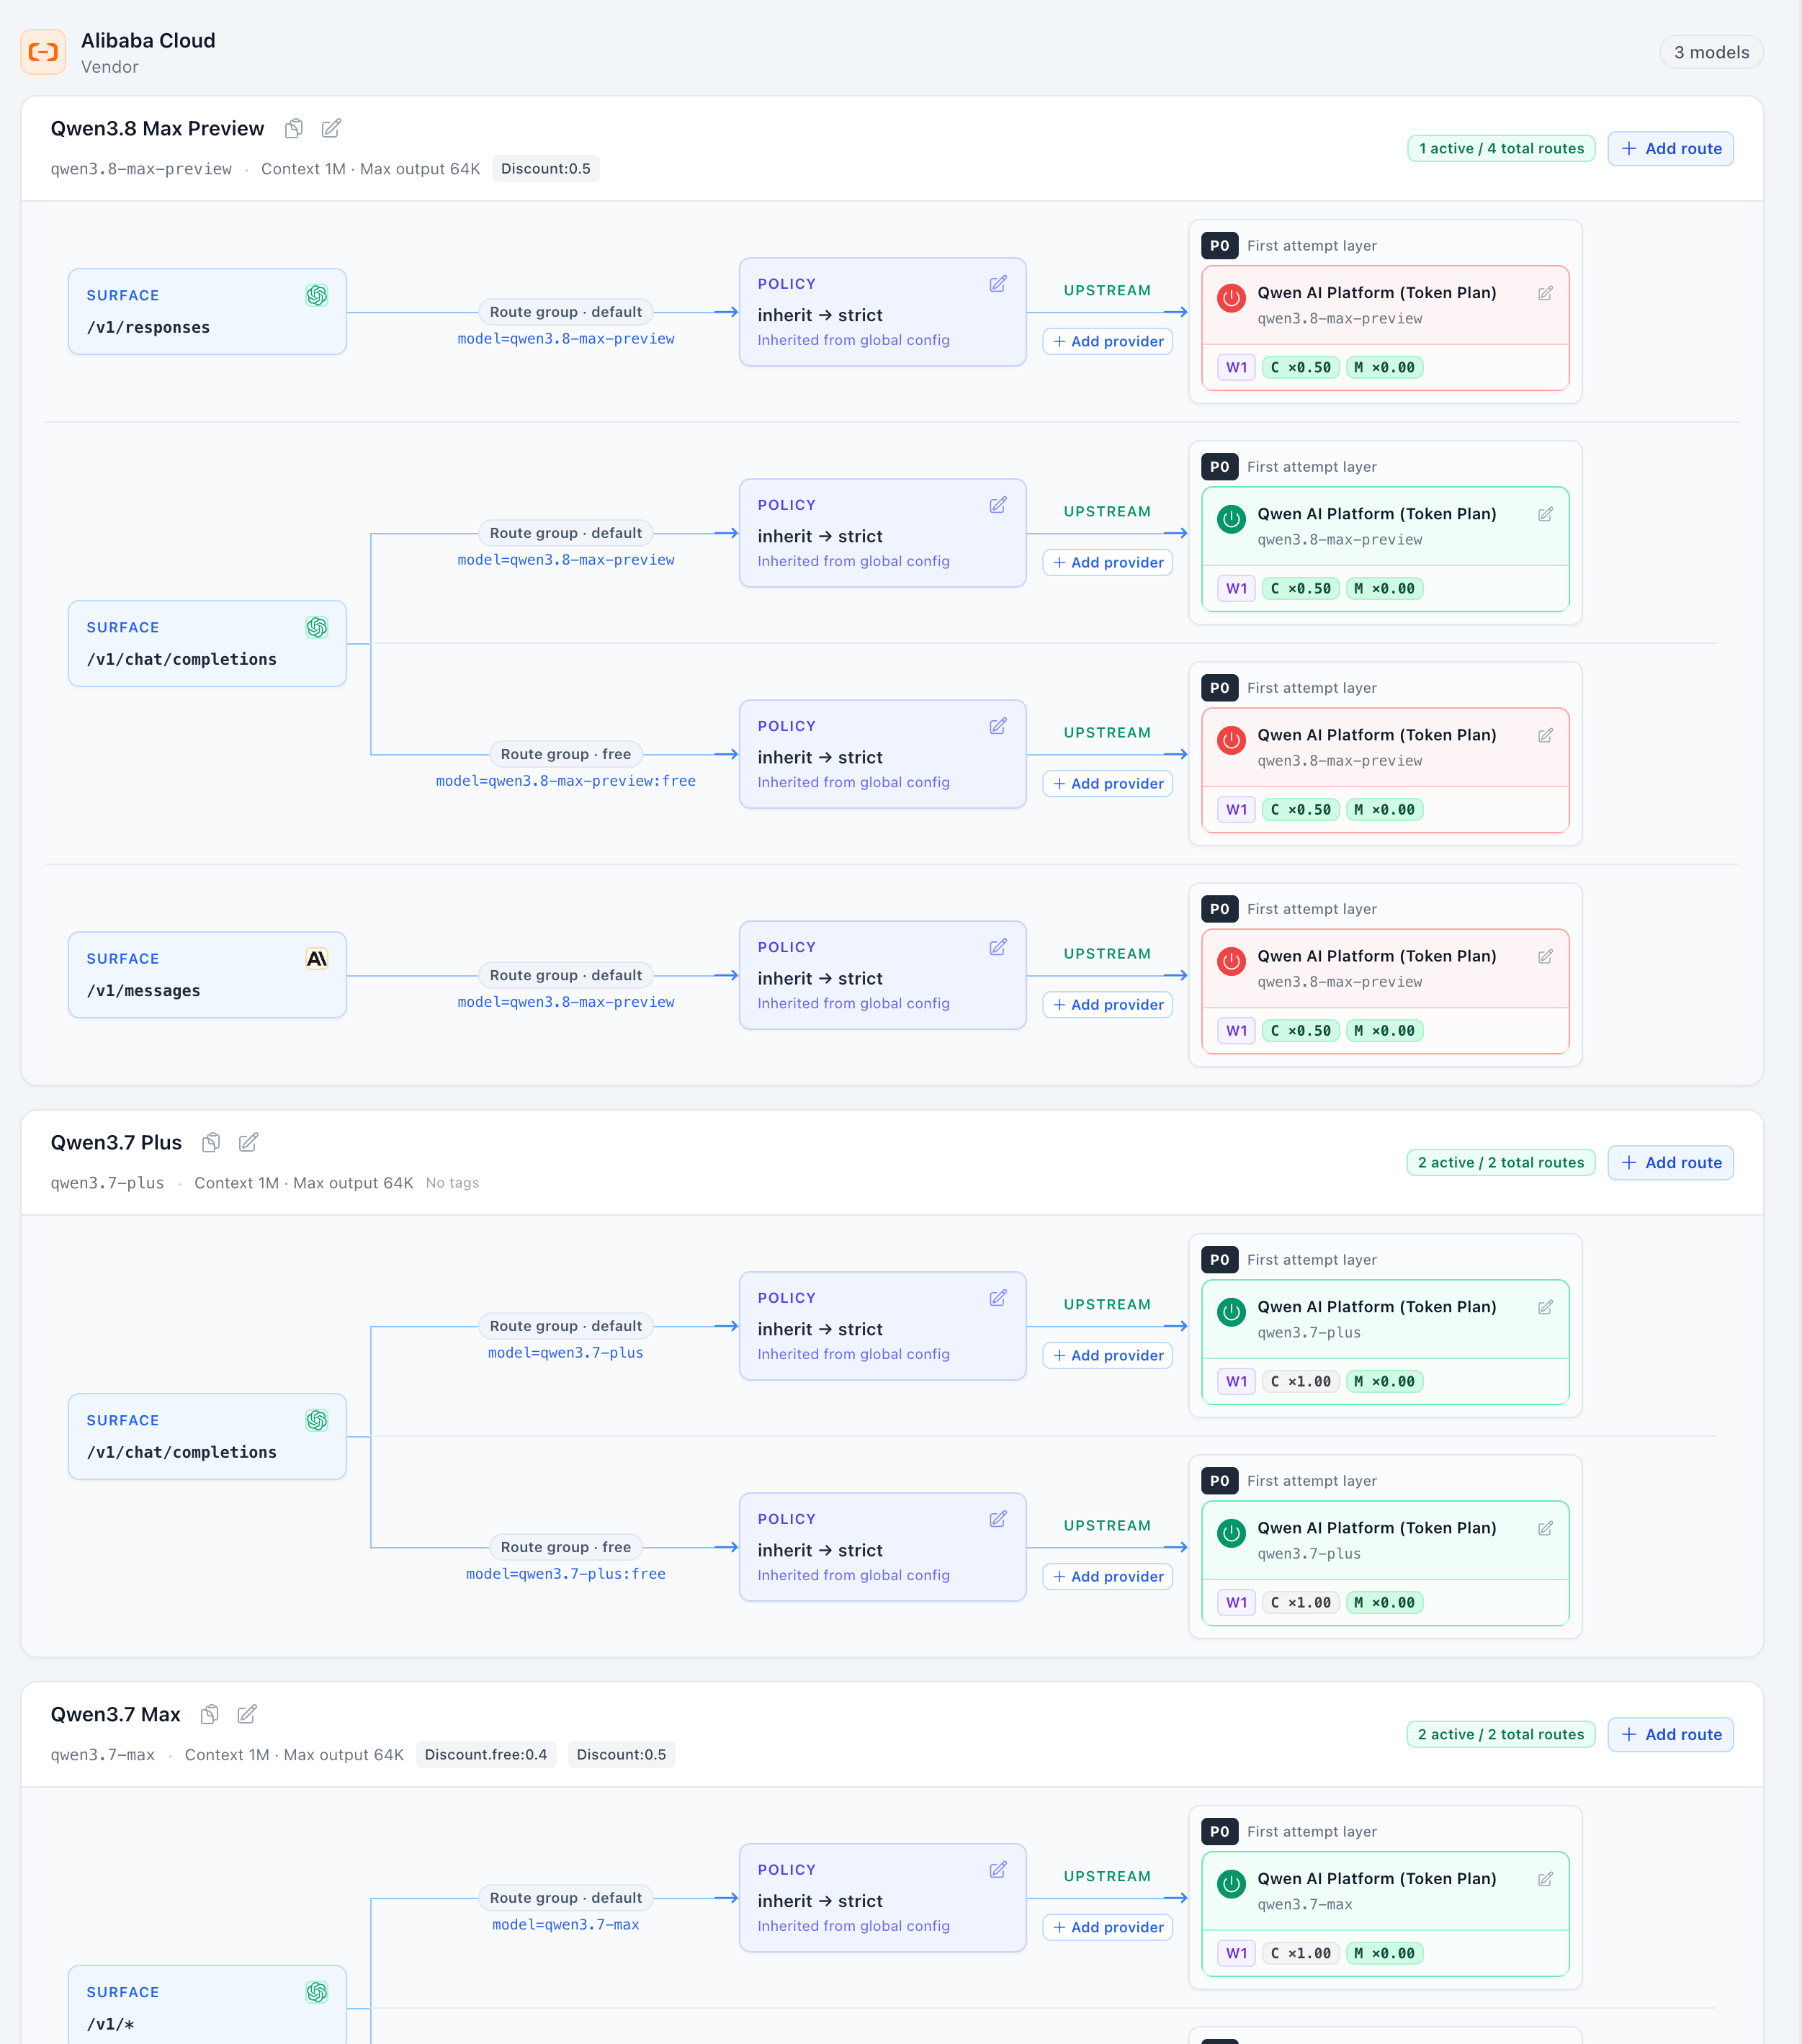Click Qwen3.7 Plus "2 active / 2 total routes" badge
The width and height of the screenshot is (1802, 2044).
coord(1501,1162)
